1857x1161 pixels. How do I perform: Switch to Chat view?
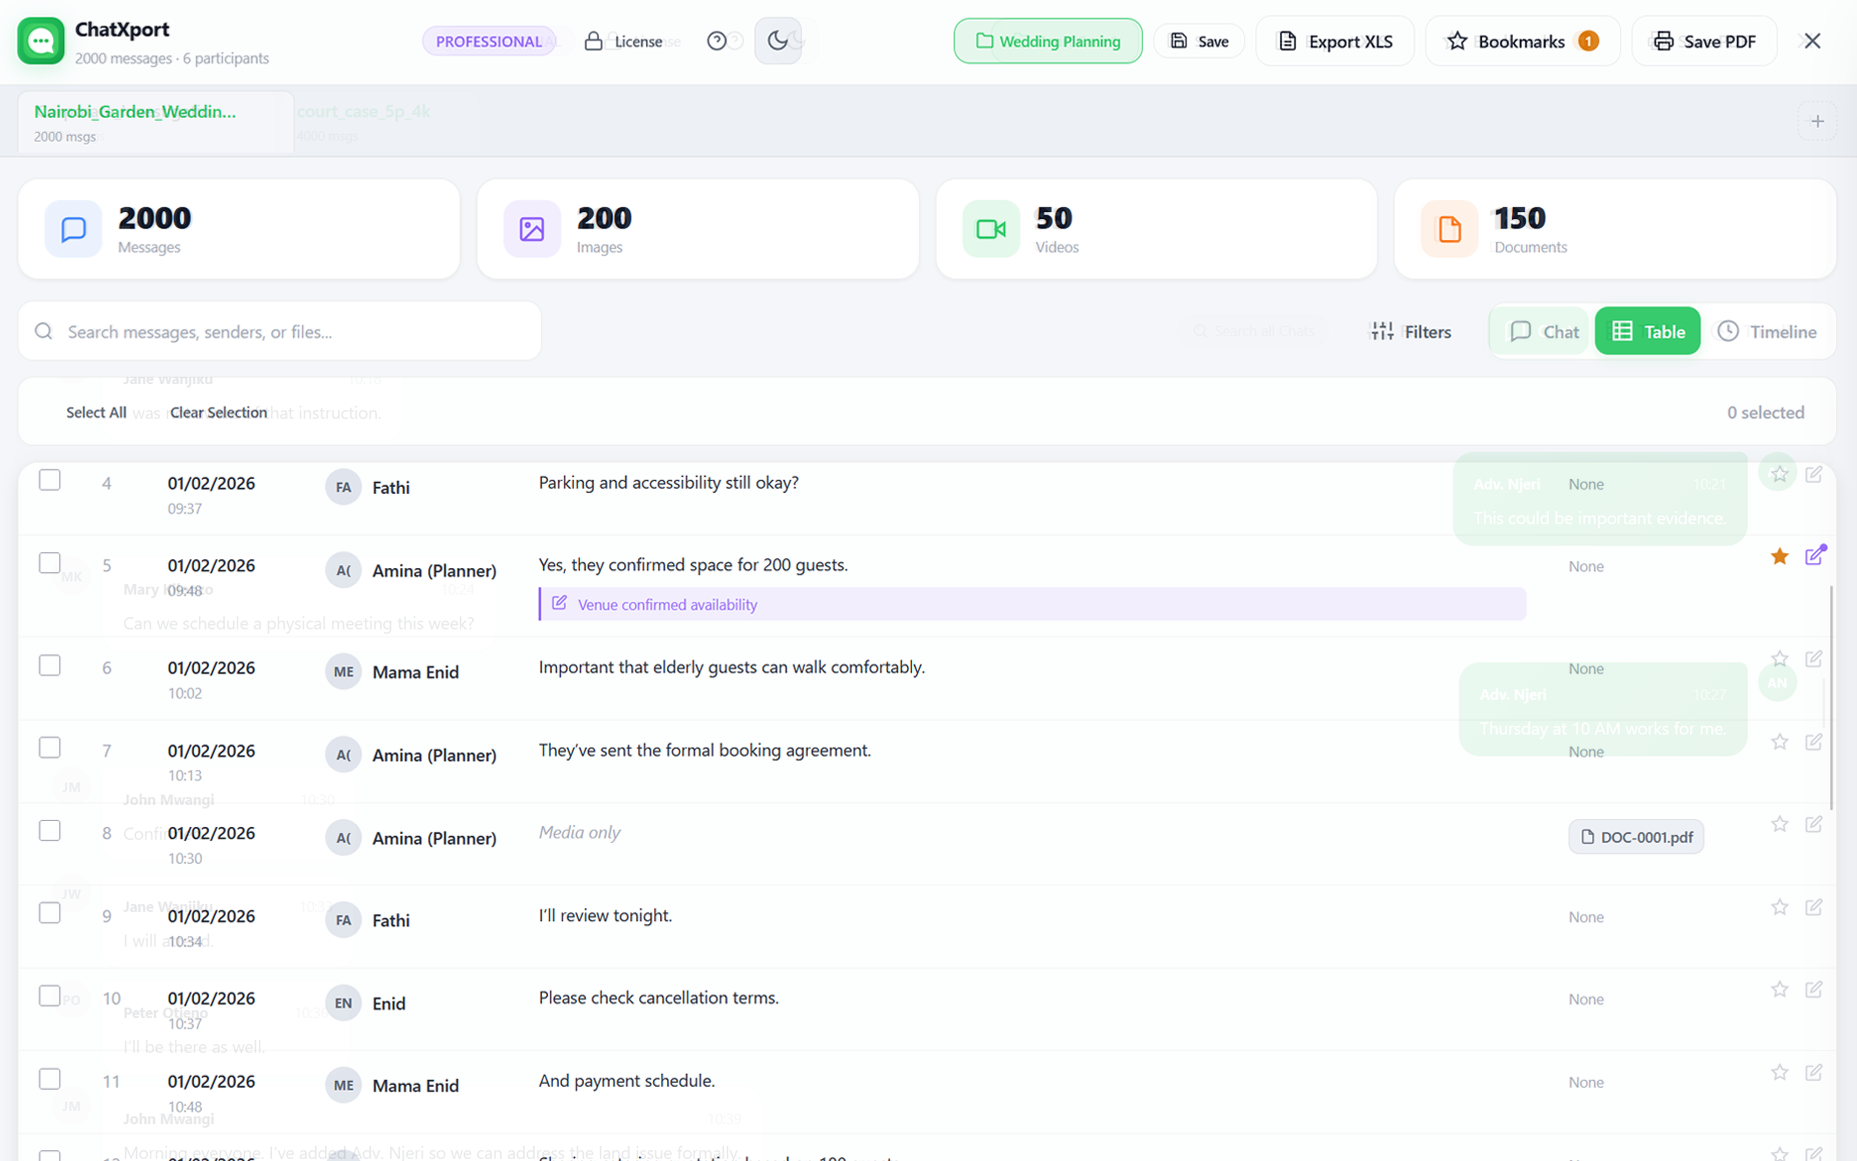(x=1544, y=332)
